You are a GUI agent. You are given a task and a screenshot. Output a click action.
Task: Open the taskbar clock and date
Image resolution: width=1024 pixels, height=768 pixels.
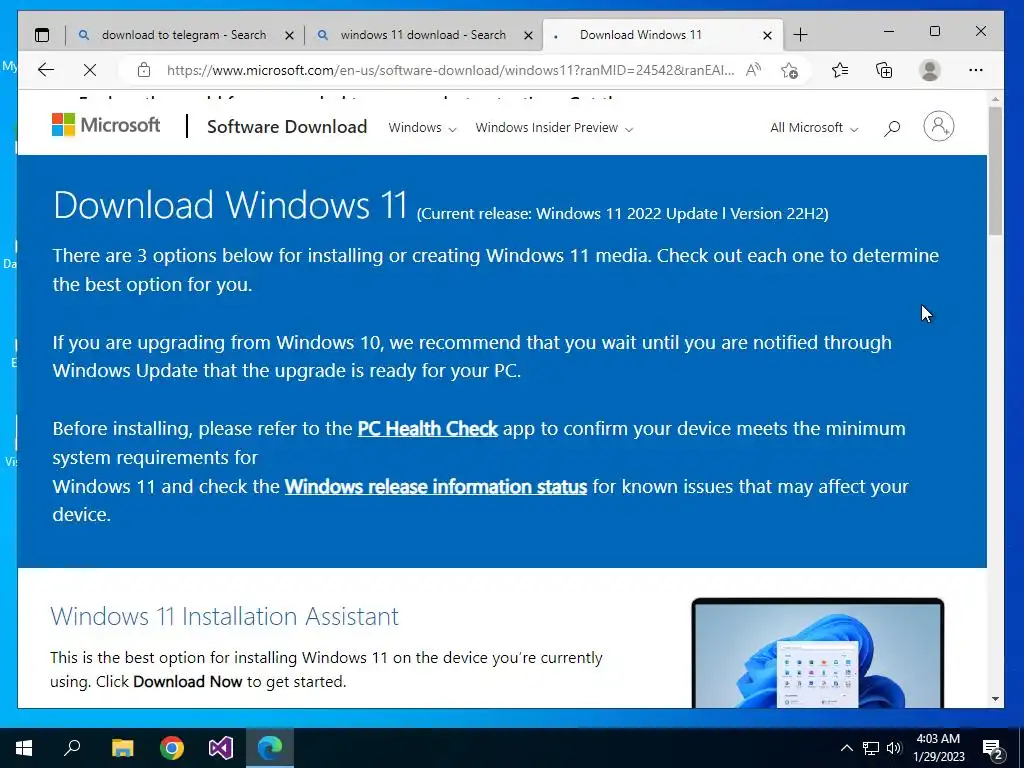[938, 748]
